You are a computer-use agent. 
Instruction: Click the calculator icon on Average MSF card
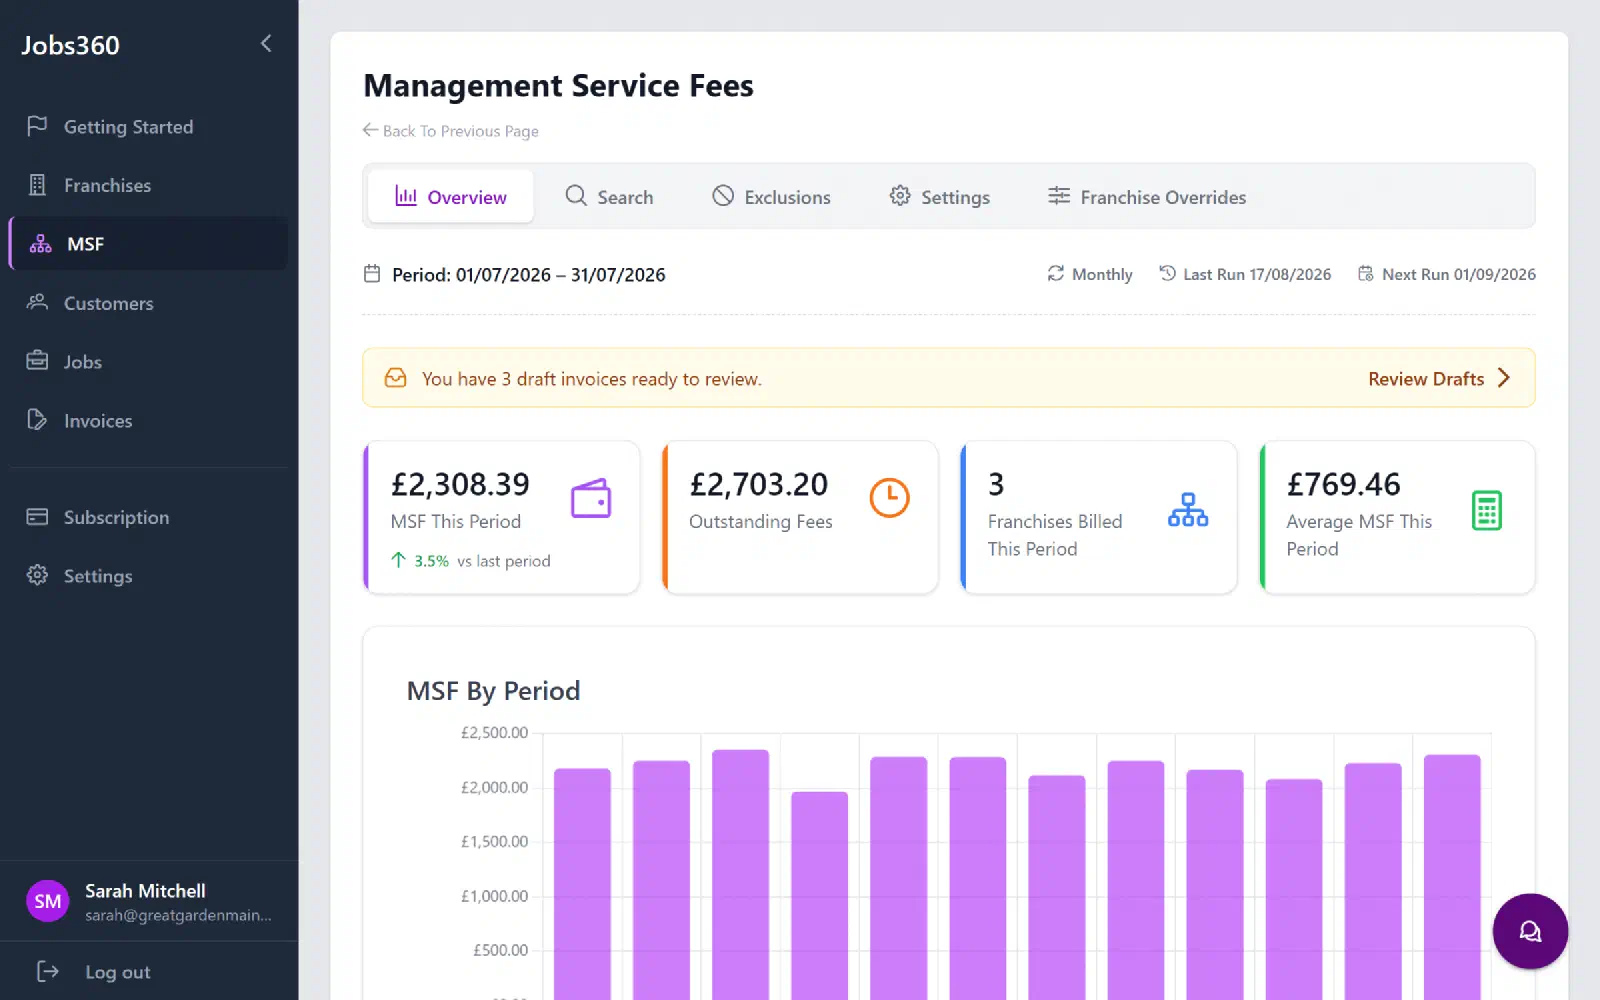tap(1487, 510)
